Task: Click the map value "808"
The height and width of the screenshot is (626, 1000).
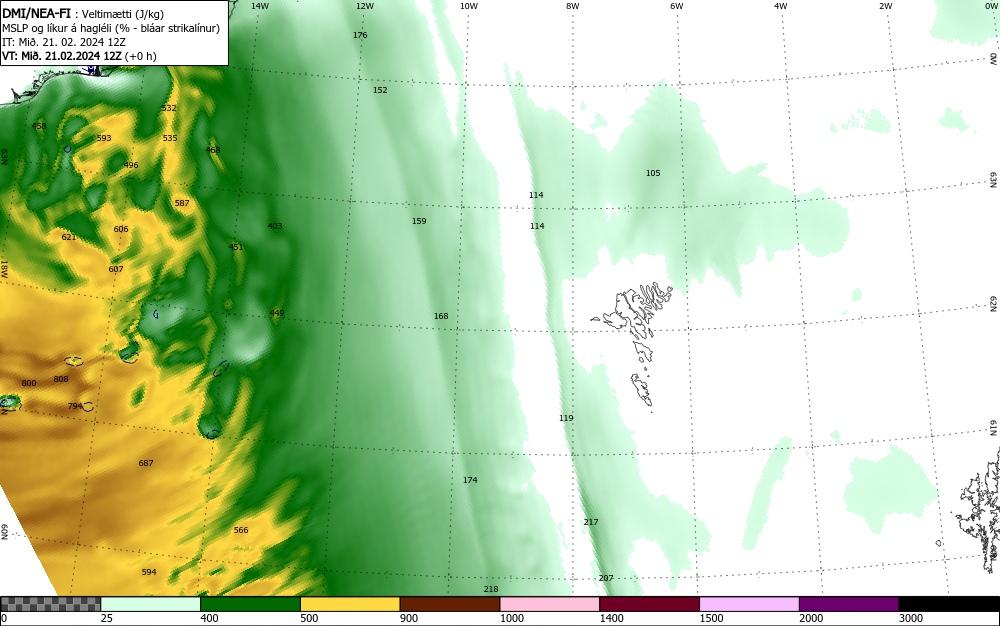Action: pos(61,379)
